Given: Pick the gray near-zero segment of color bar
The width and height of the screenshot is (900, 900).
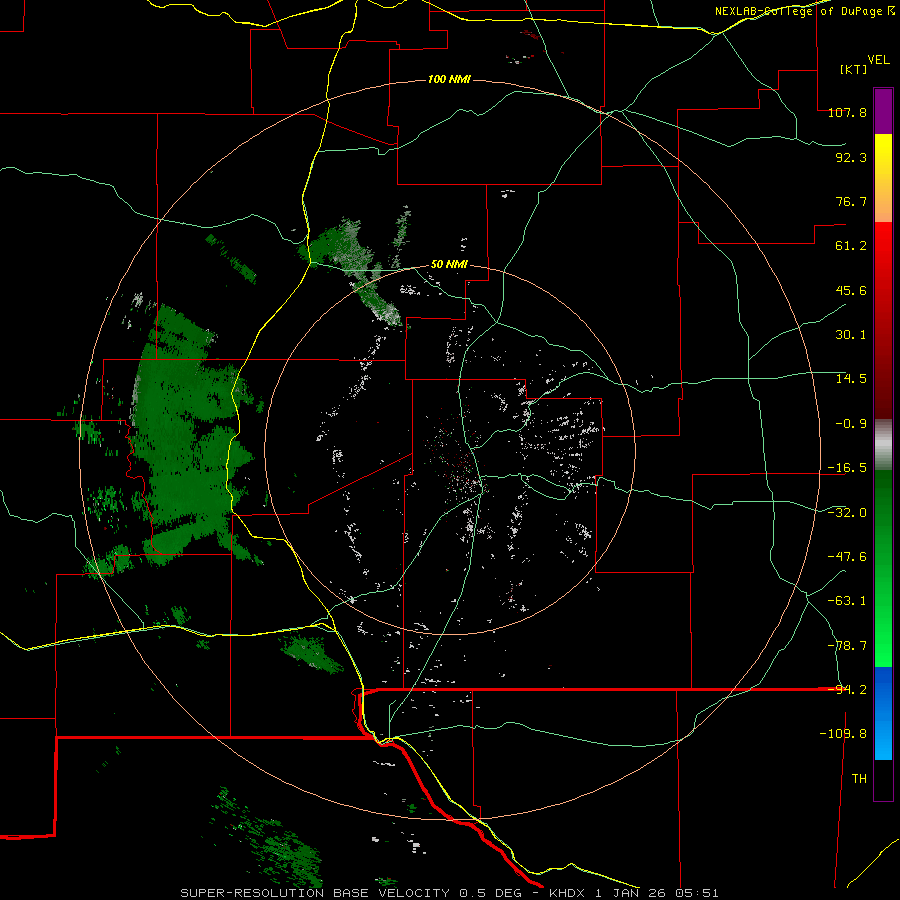Looking at the screenshot, I should coord(883,442).
